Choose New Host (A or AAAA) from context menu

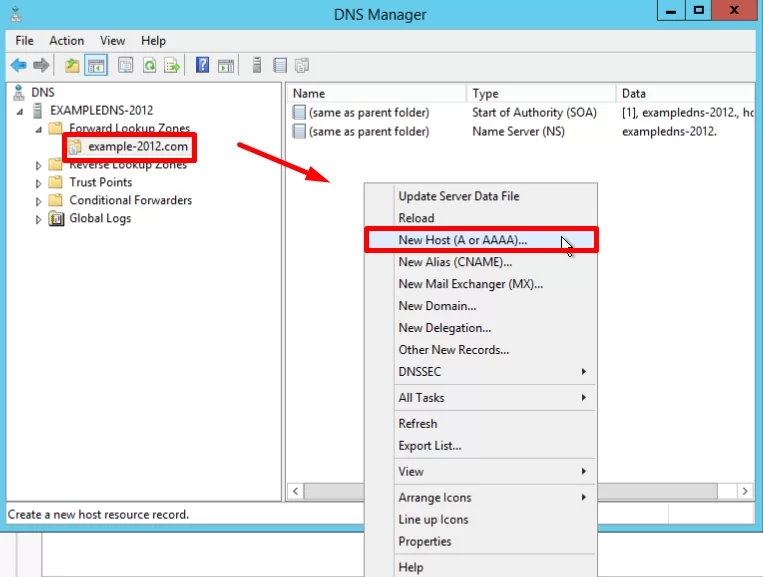tap(462, 240)
